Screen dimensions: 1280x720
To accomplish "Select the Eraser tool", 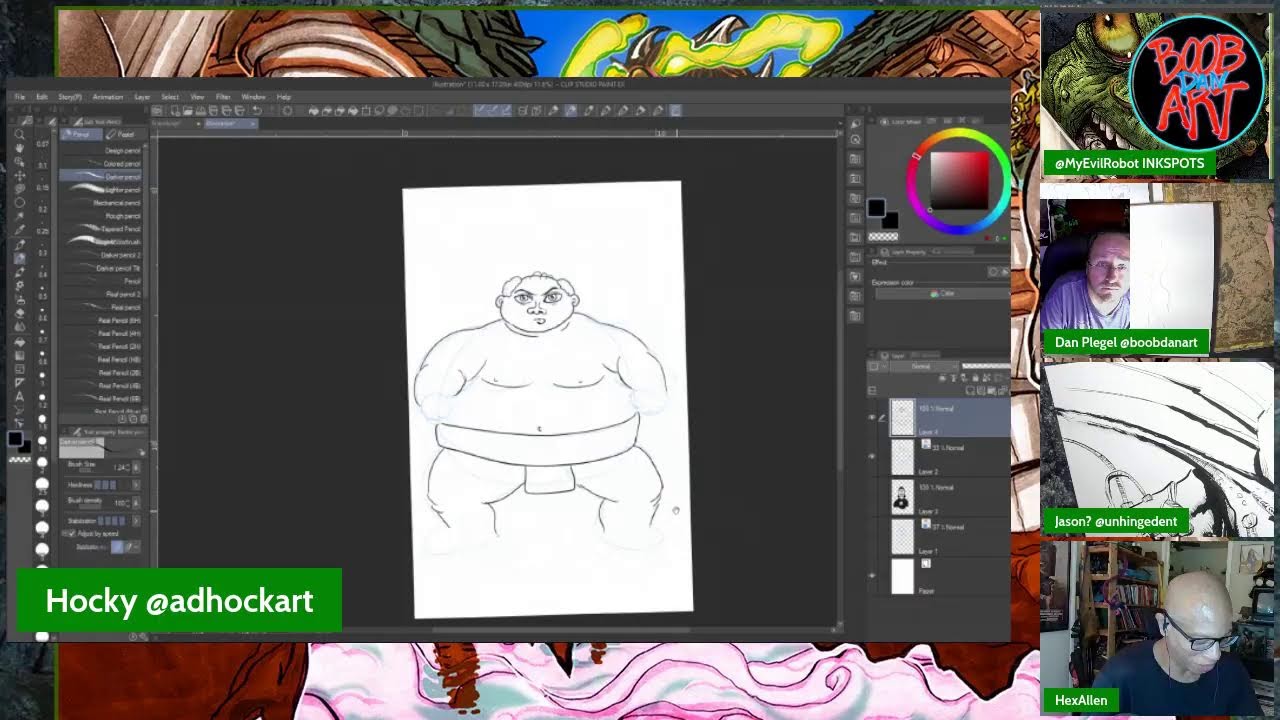I will [x=20, y=313].
